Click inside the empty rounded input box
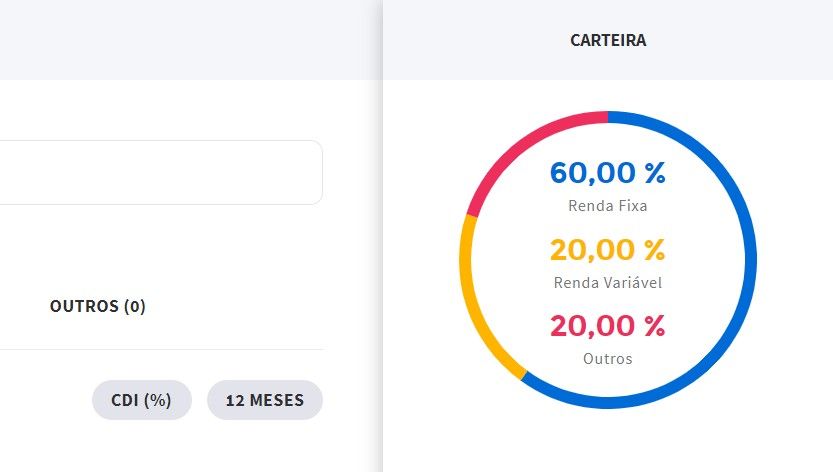Viewport: 833px width, 472px height. coord(159,172)
